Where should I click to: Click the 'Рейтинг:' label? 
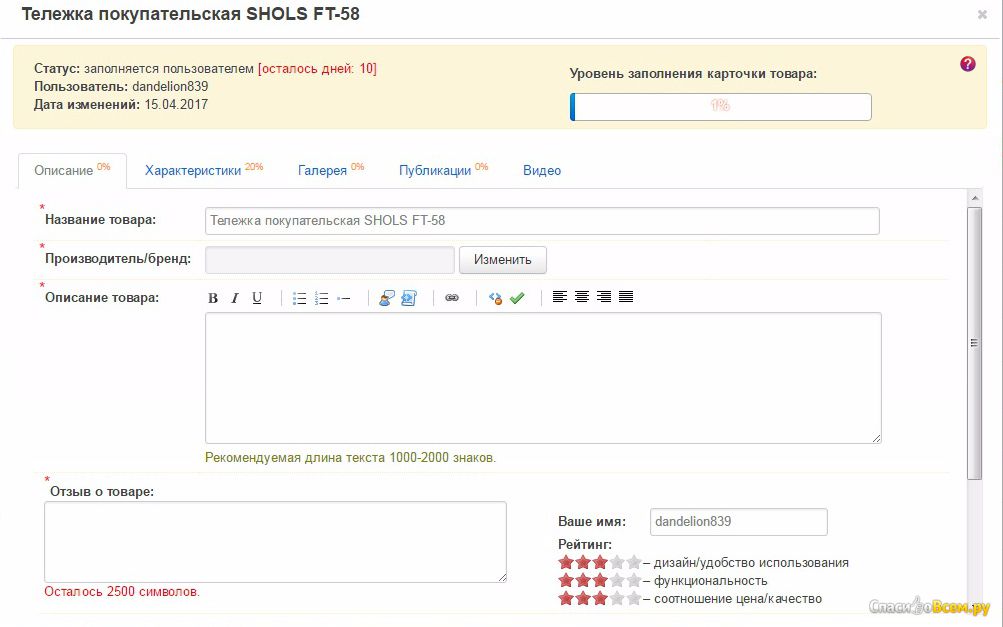tap(585, 544)
